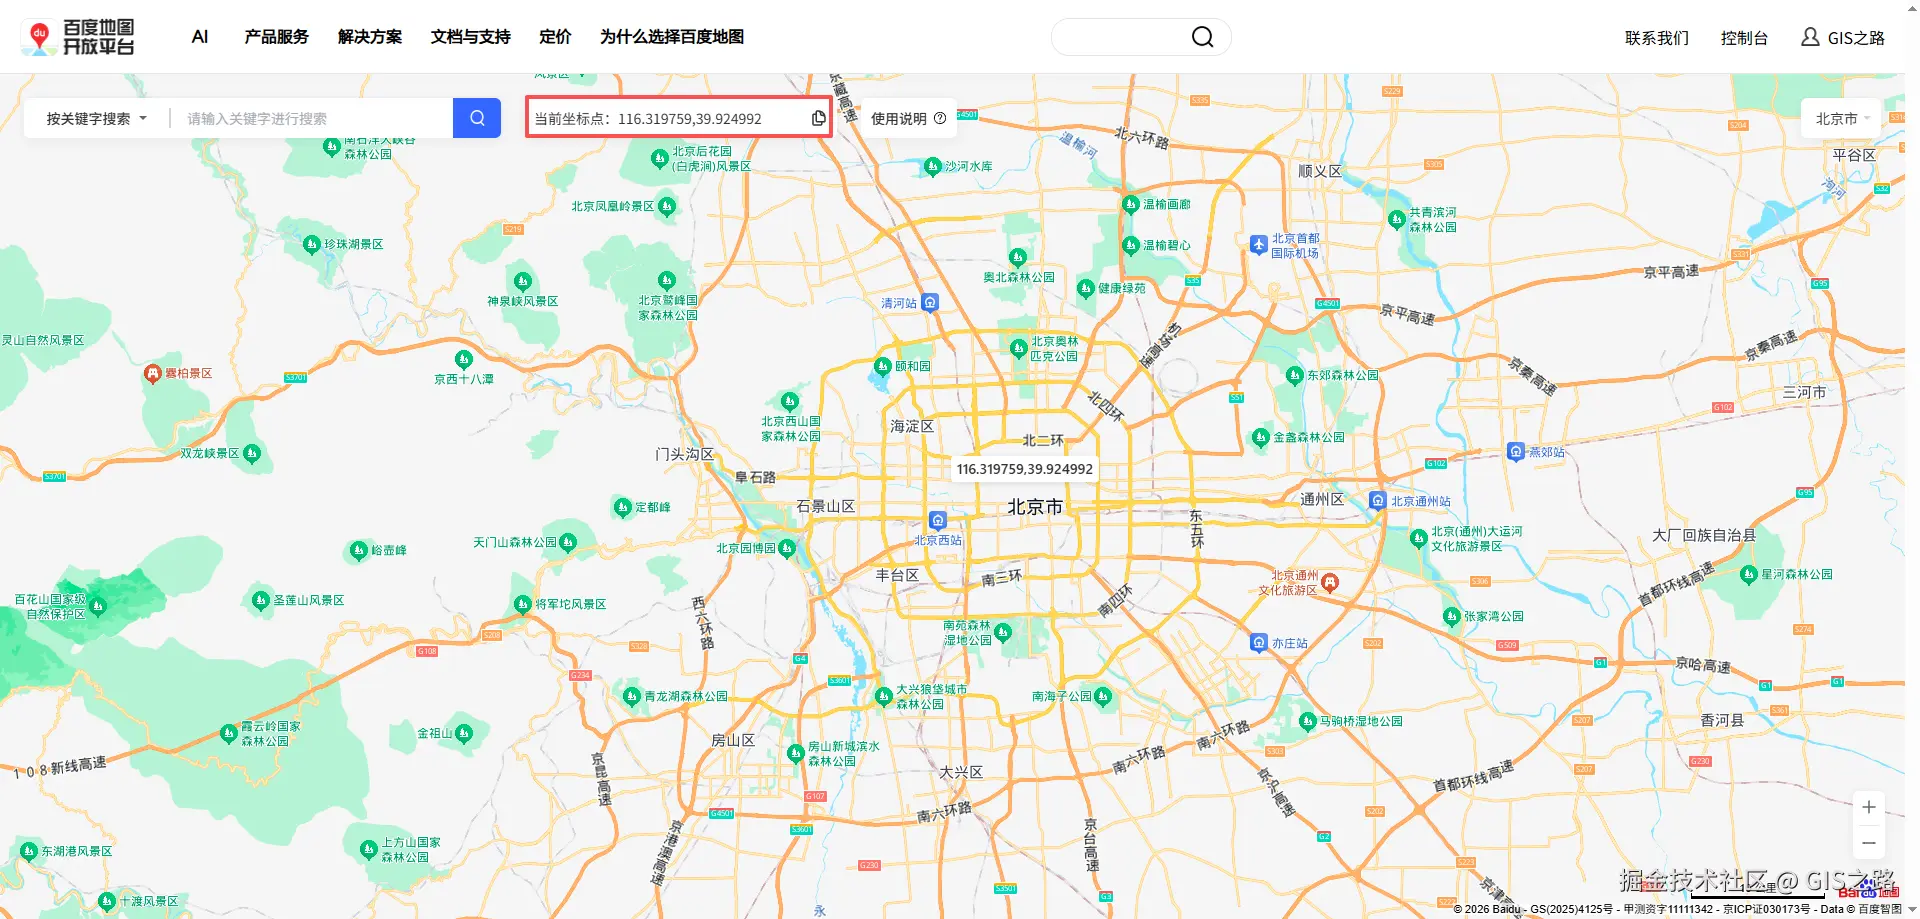Click the 颐和园 park marker icon
Viewport: 1920px width, 919px height.
(x=882, y=366)
